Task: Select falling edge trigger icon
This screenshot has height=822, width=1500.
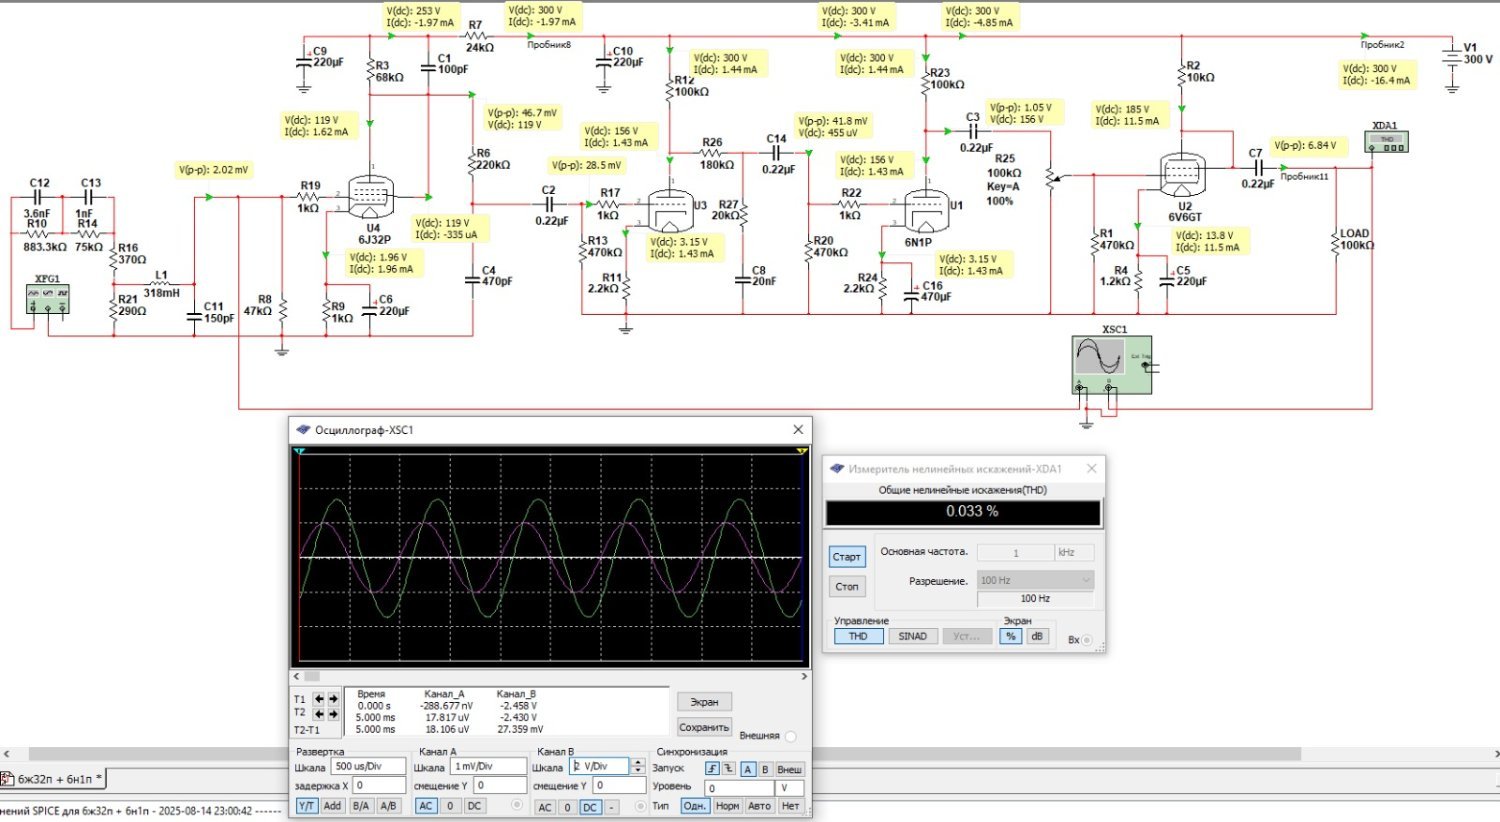Action: point(728,769)
